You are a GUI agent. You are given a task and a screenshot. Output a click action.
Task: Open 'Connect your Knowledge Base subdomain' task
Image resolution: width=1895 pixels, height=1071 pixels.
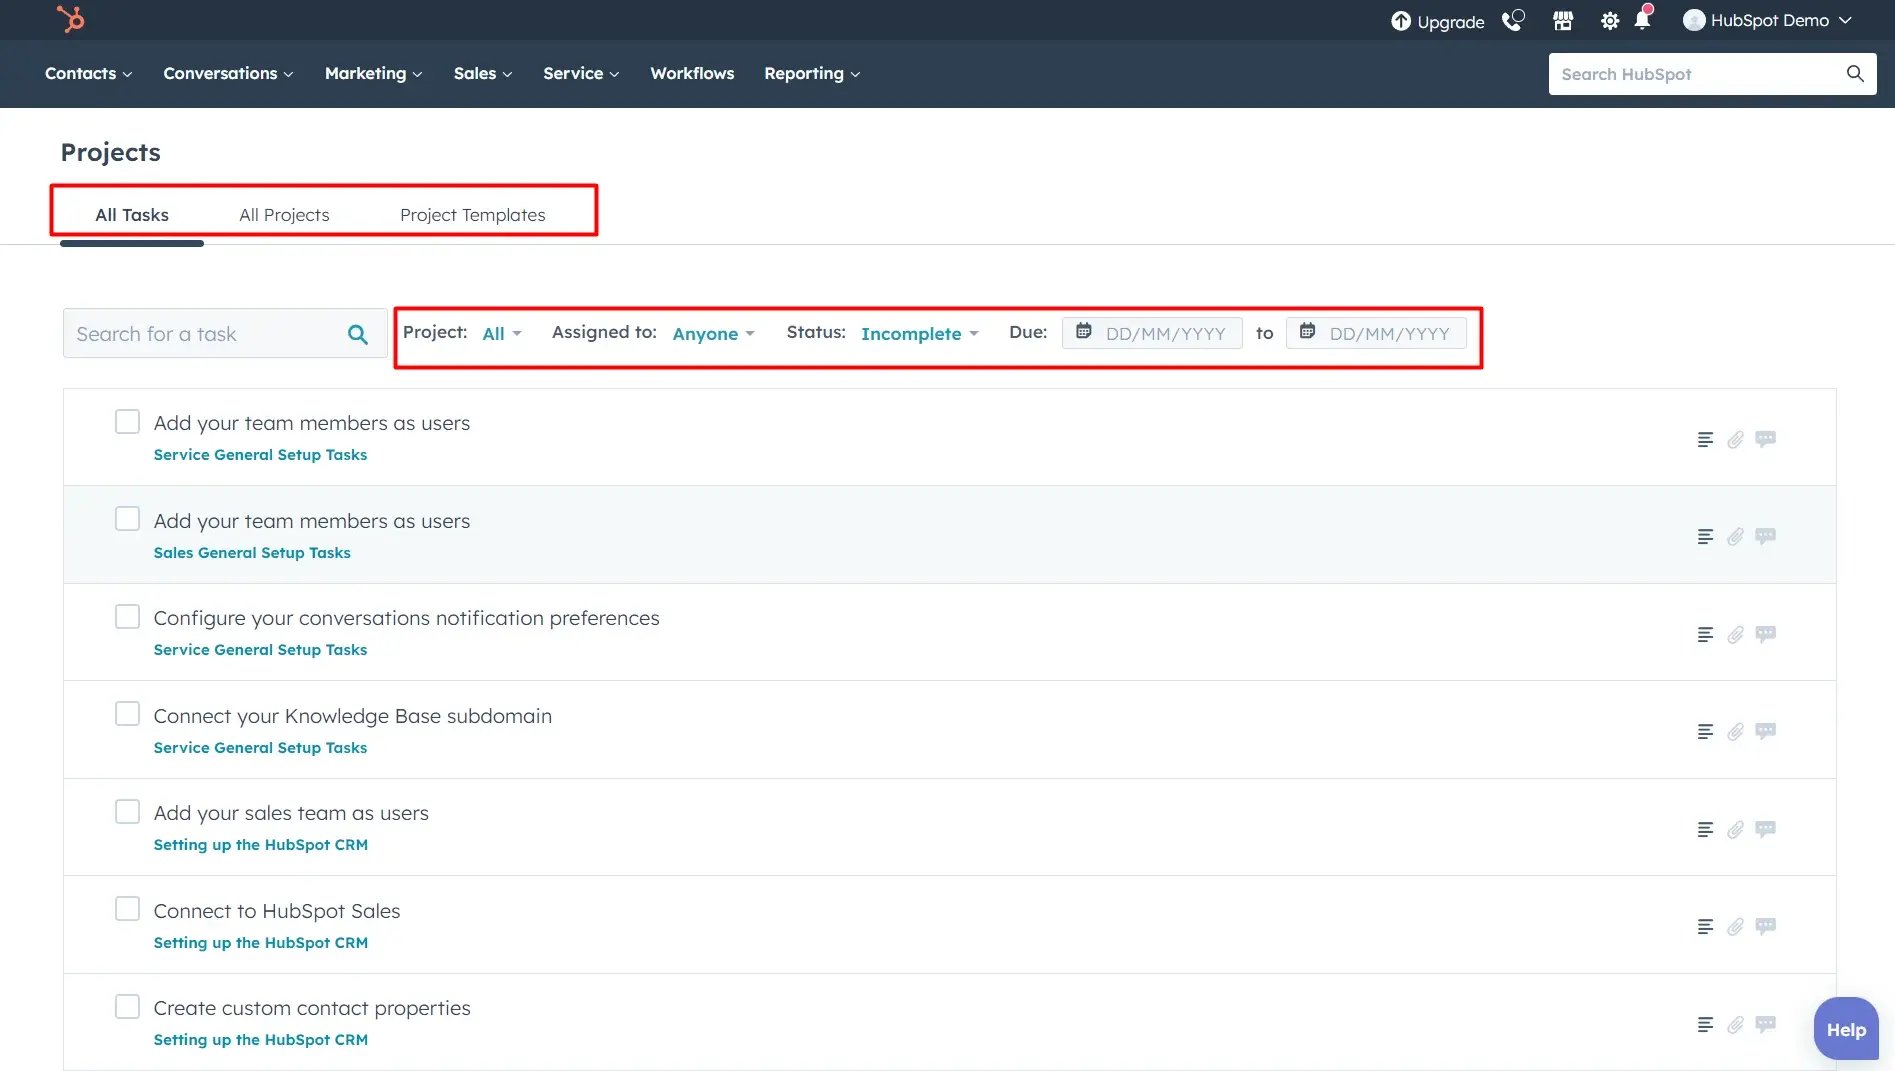(352, 716)
